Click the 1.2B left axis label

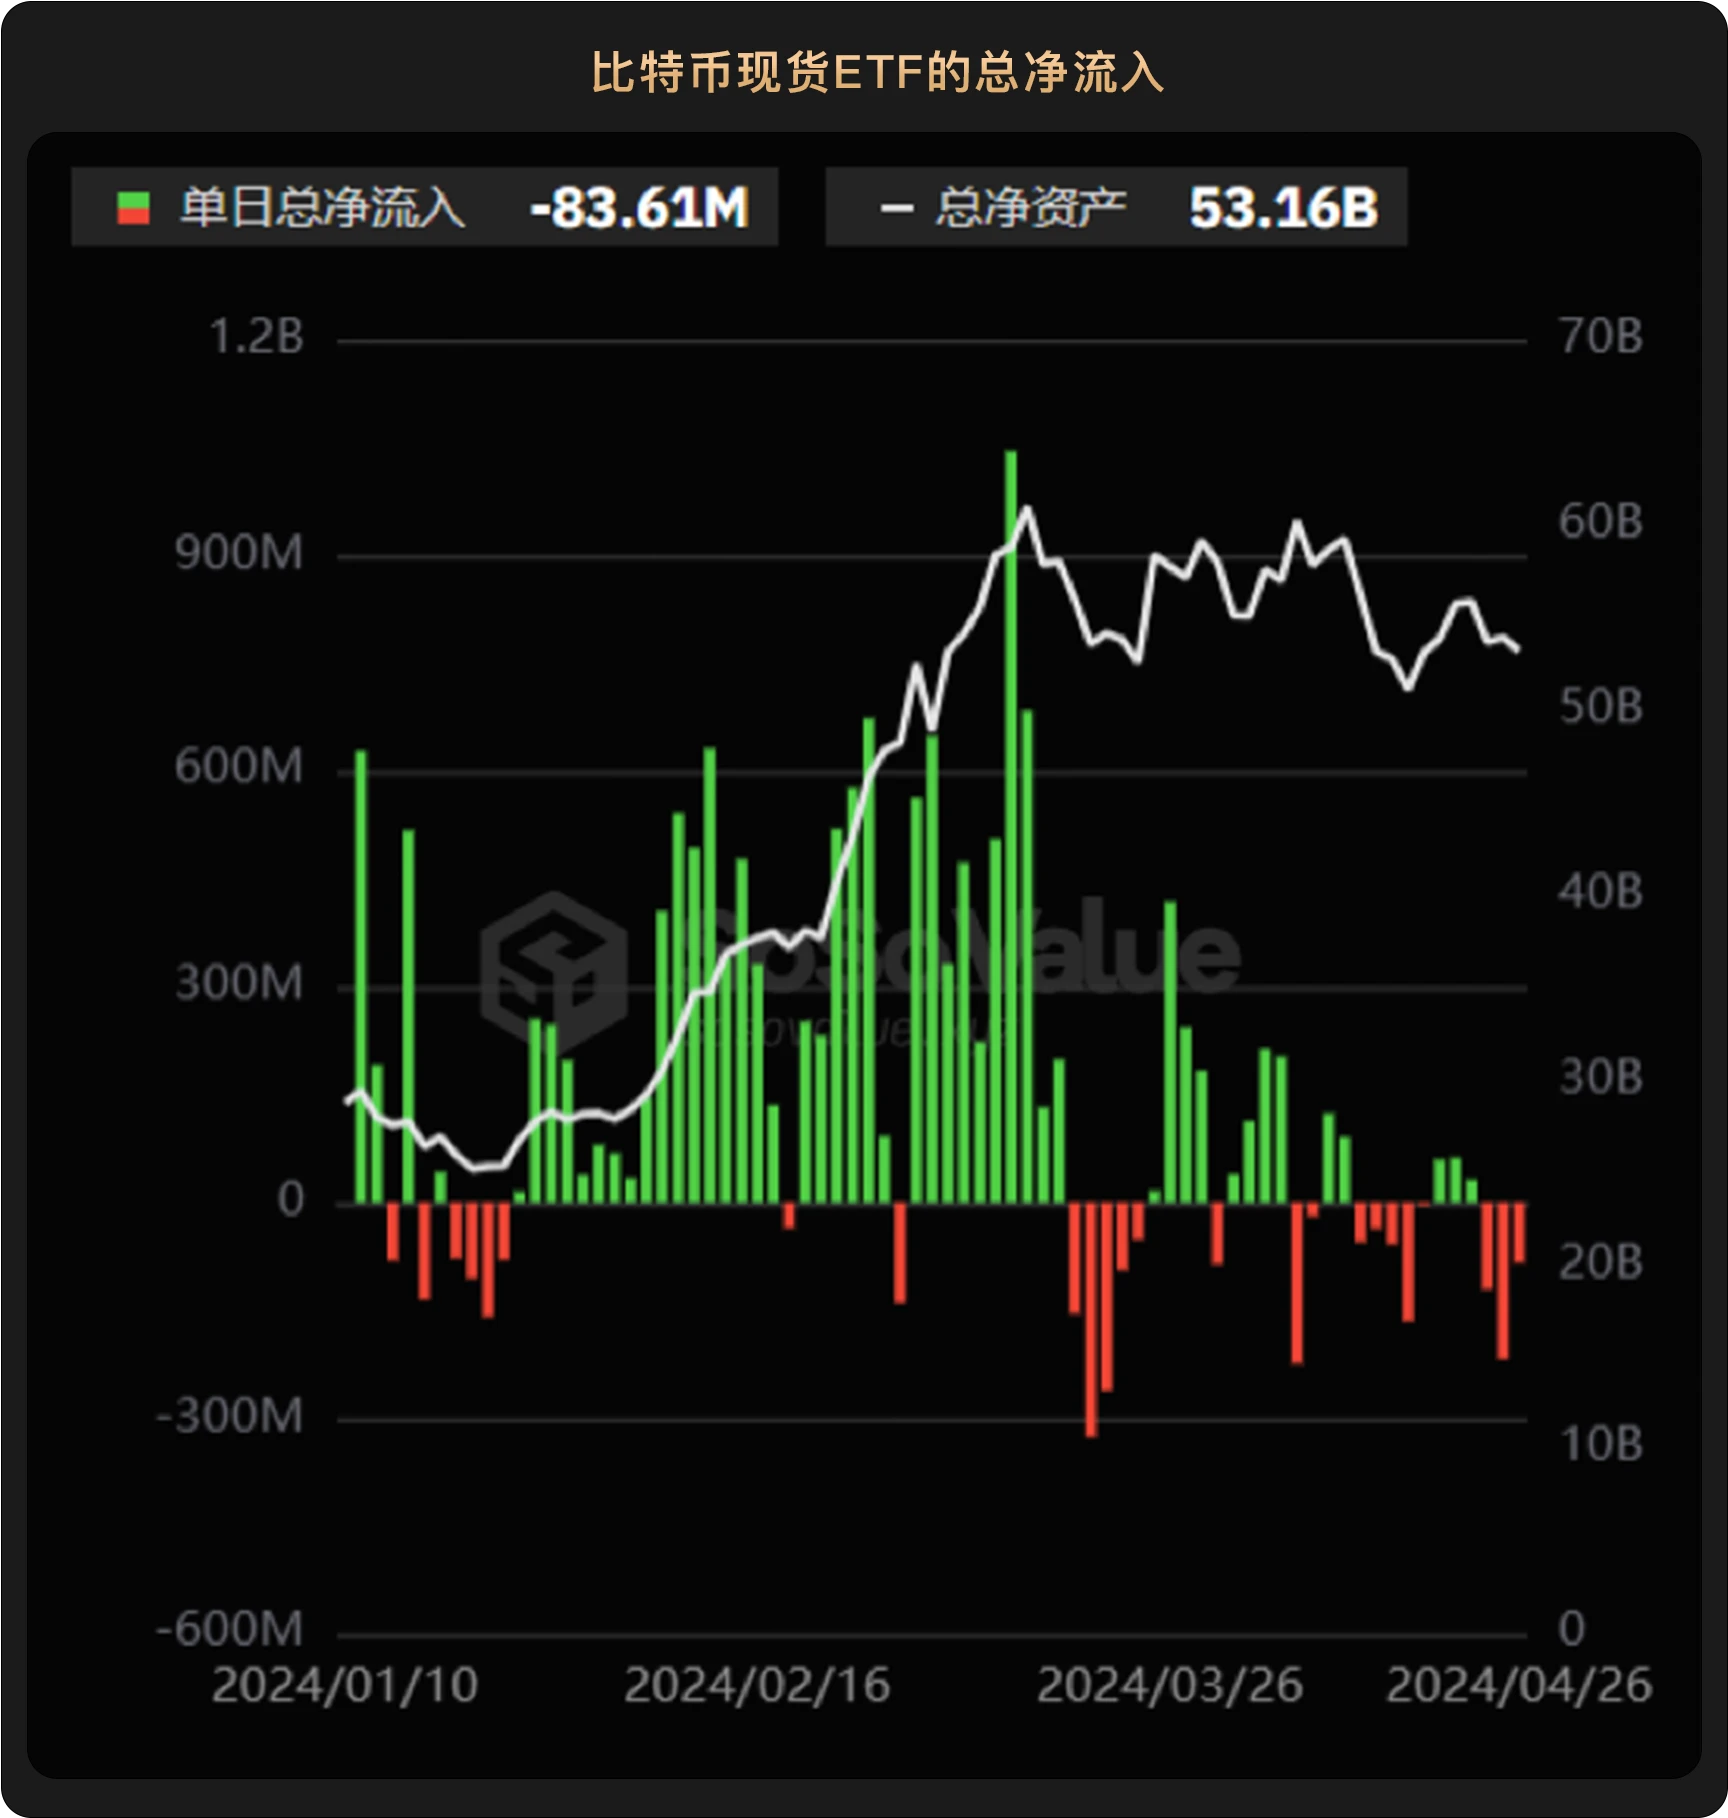click(x=256, y=337)
